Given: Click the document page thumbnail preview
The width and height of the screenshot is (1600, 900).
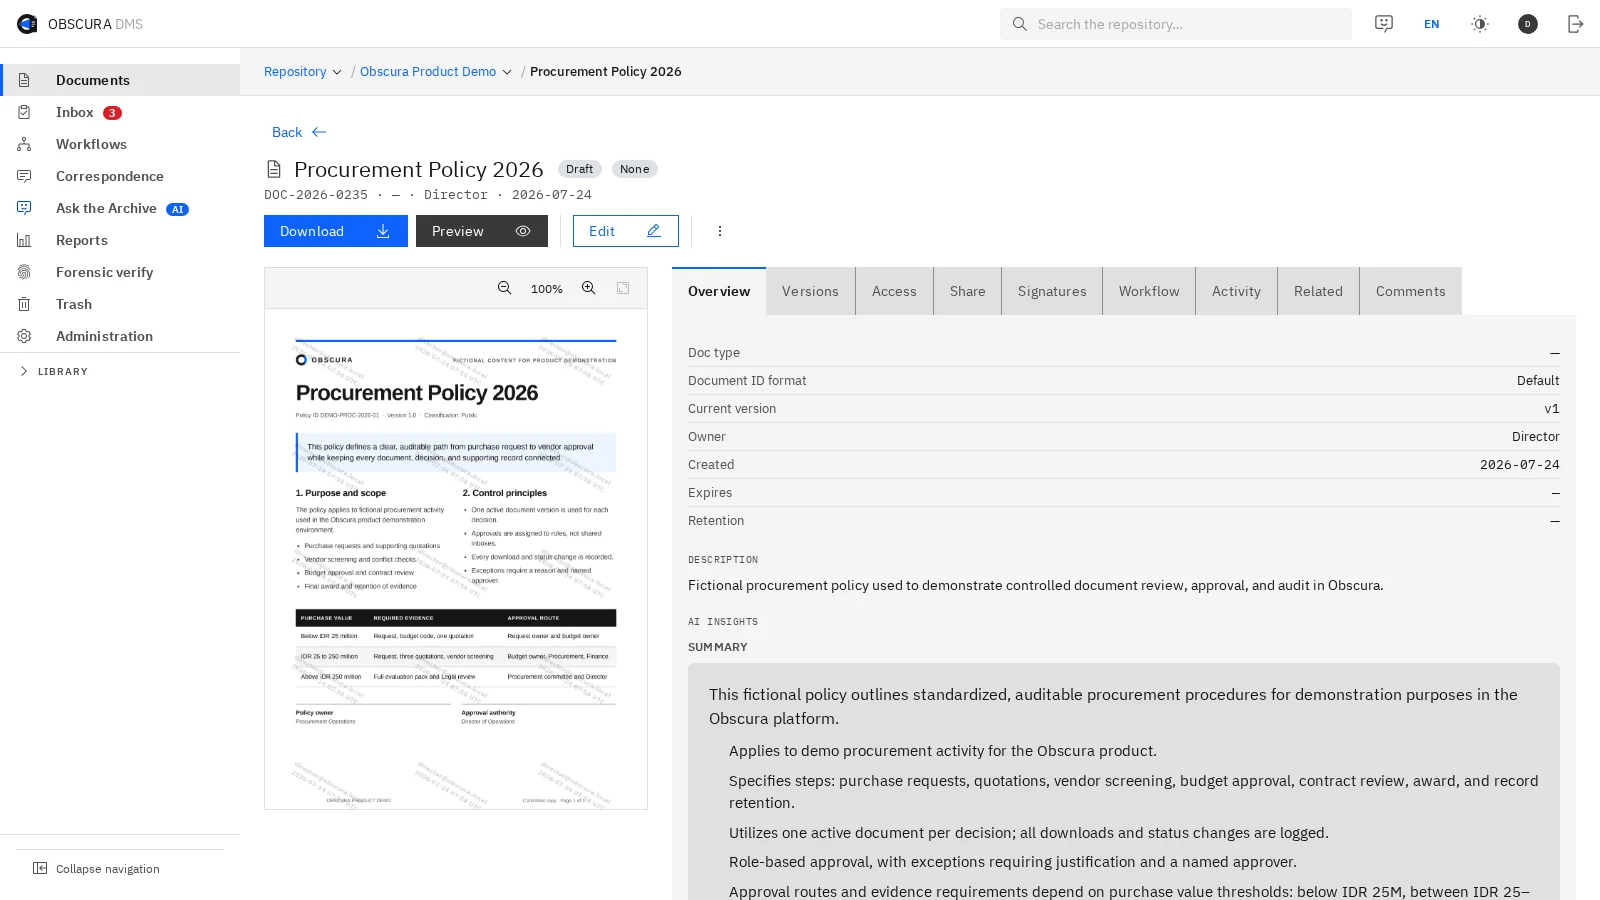Looking at the screenshot, I should coord(456,559).
